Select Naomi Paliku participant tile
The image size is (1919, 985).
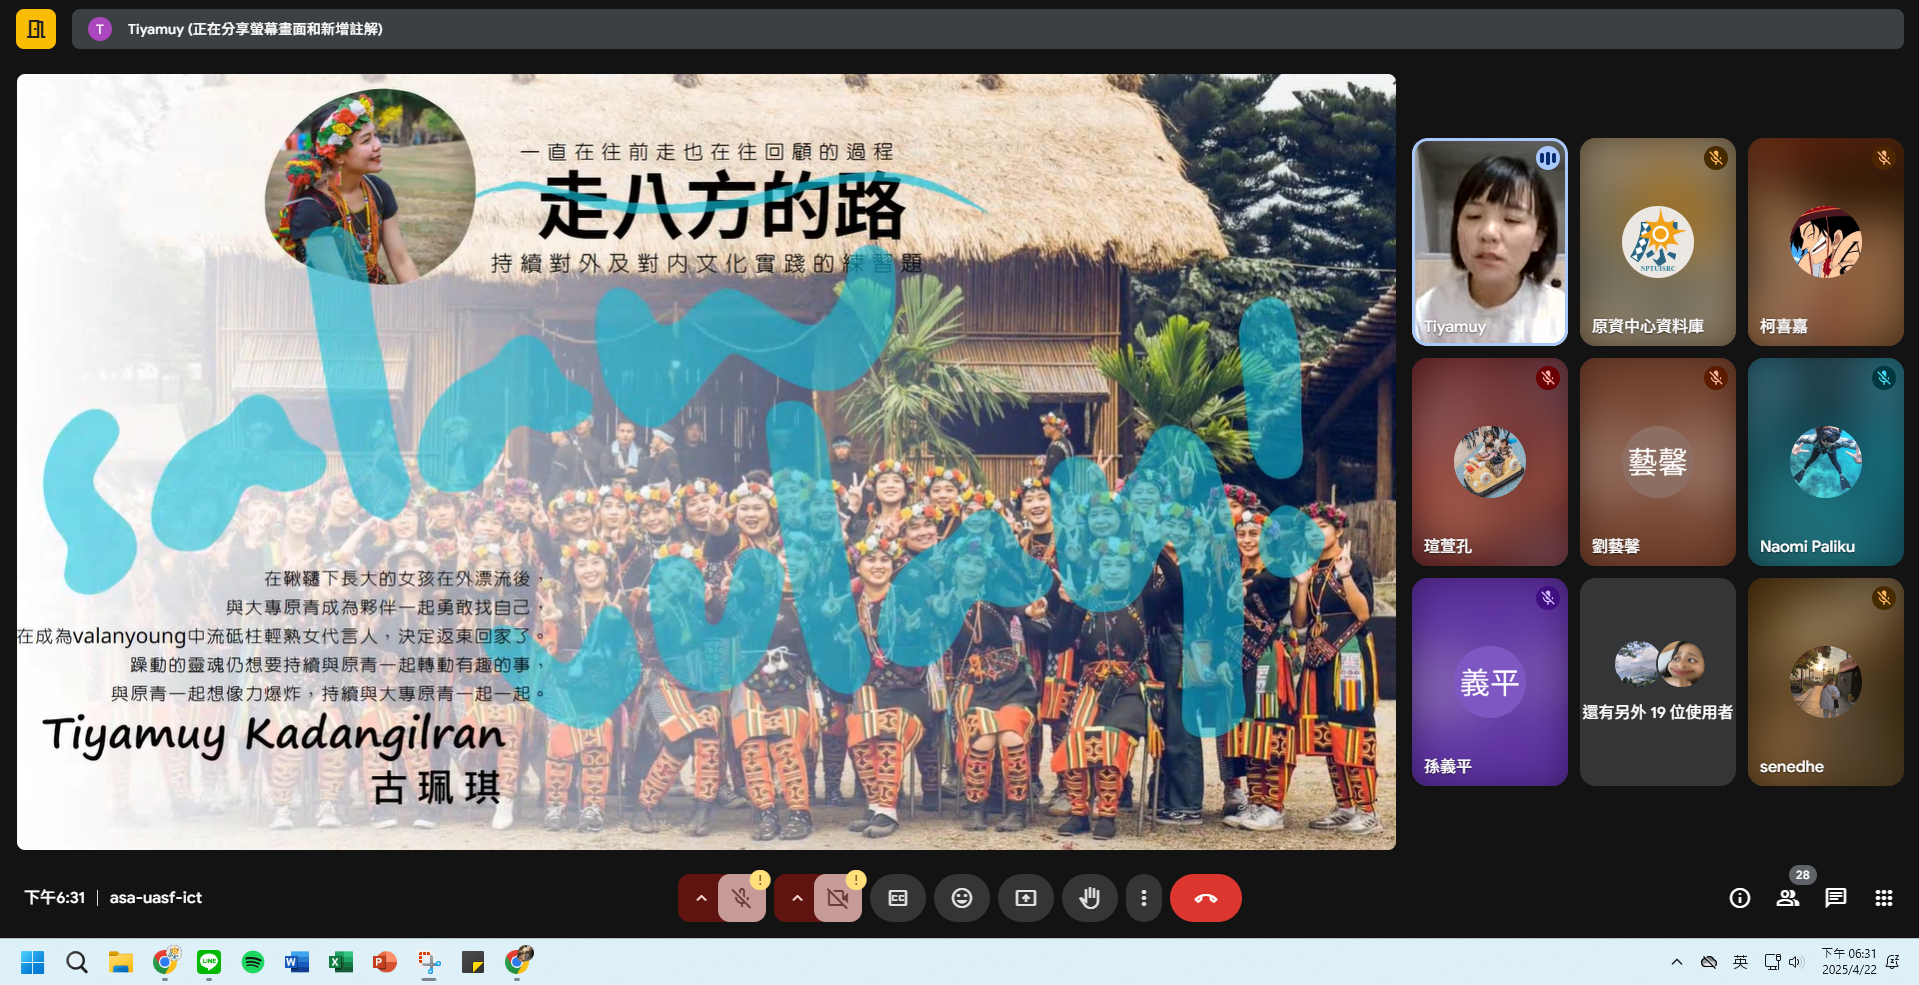(x=1826, y=462)
